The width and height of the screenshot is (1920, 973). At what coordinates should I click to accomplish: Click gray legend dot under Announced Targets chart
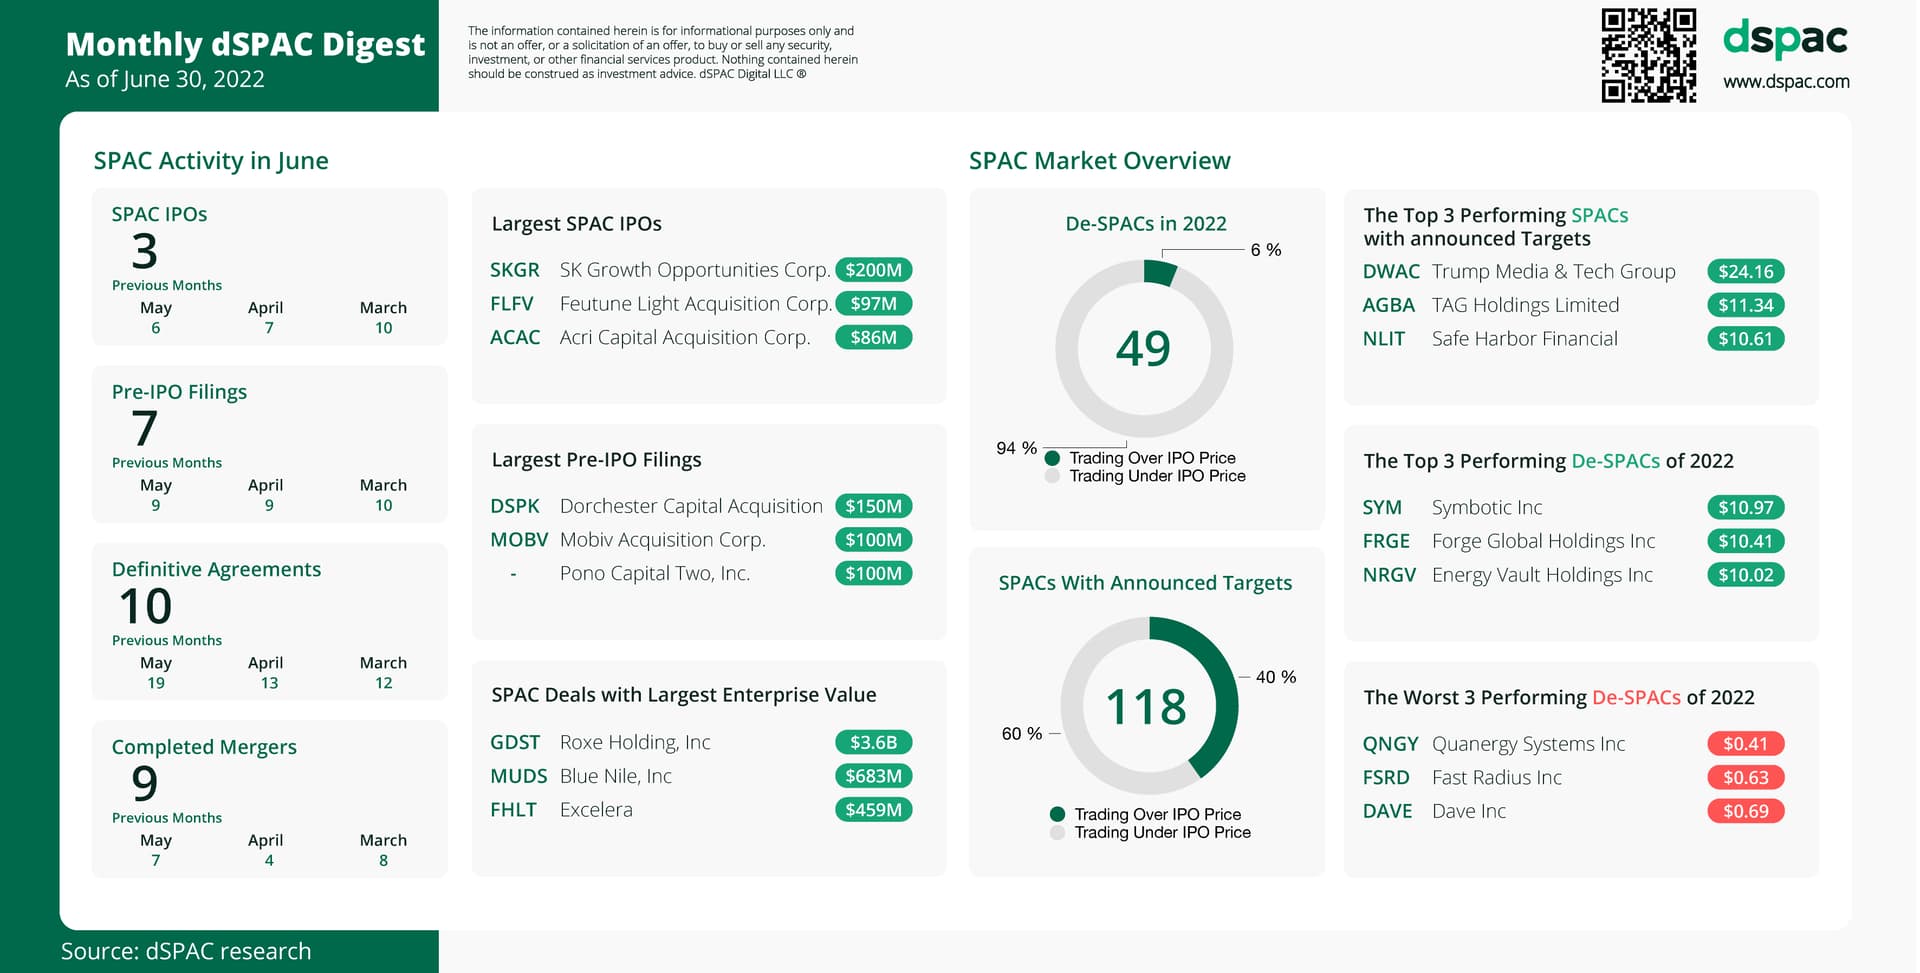[x=1057, y=832]
